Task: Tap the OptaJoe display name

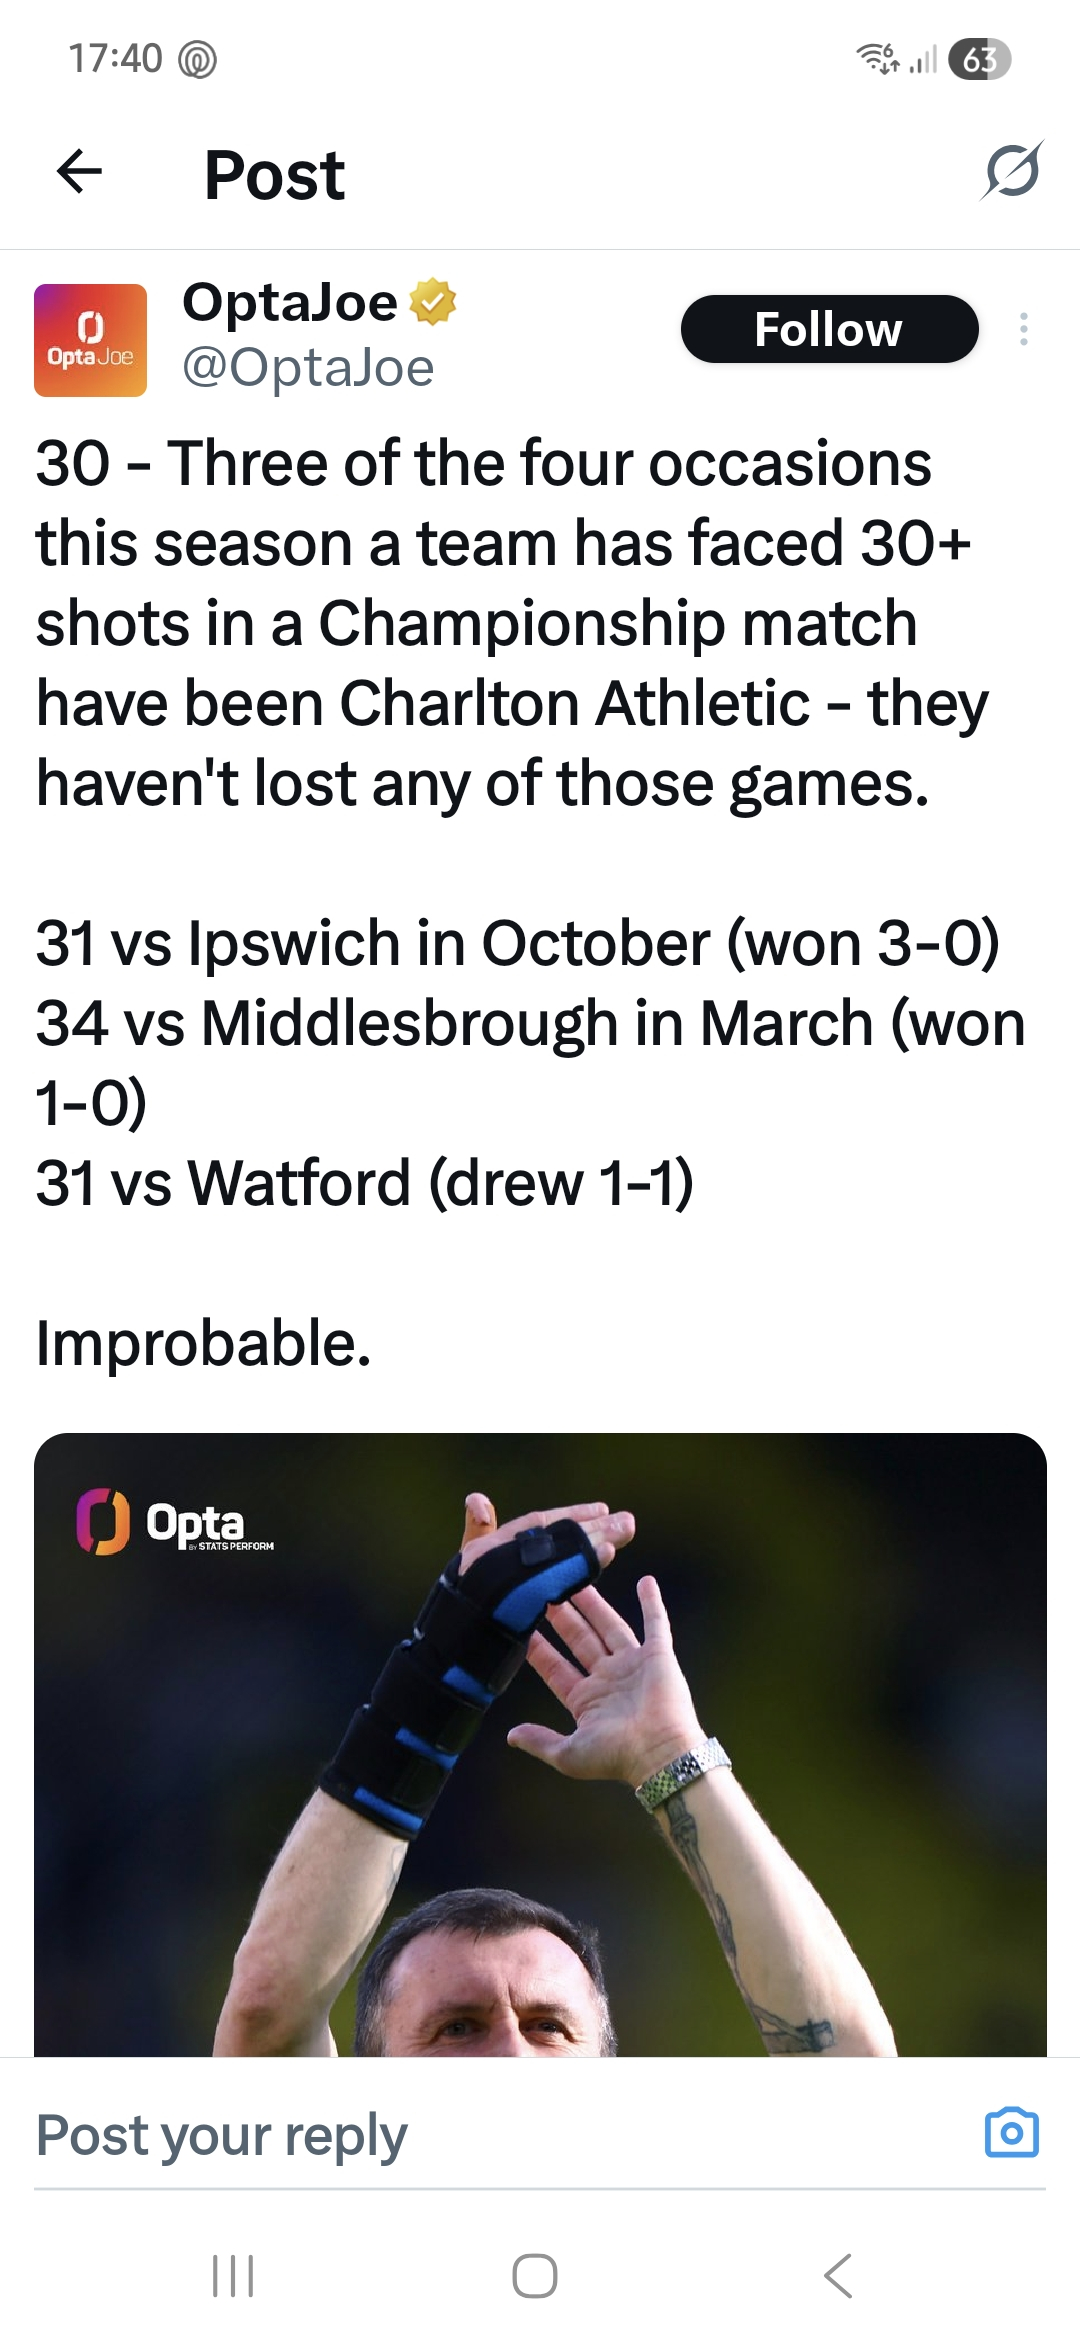Action: click(290, 302)
